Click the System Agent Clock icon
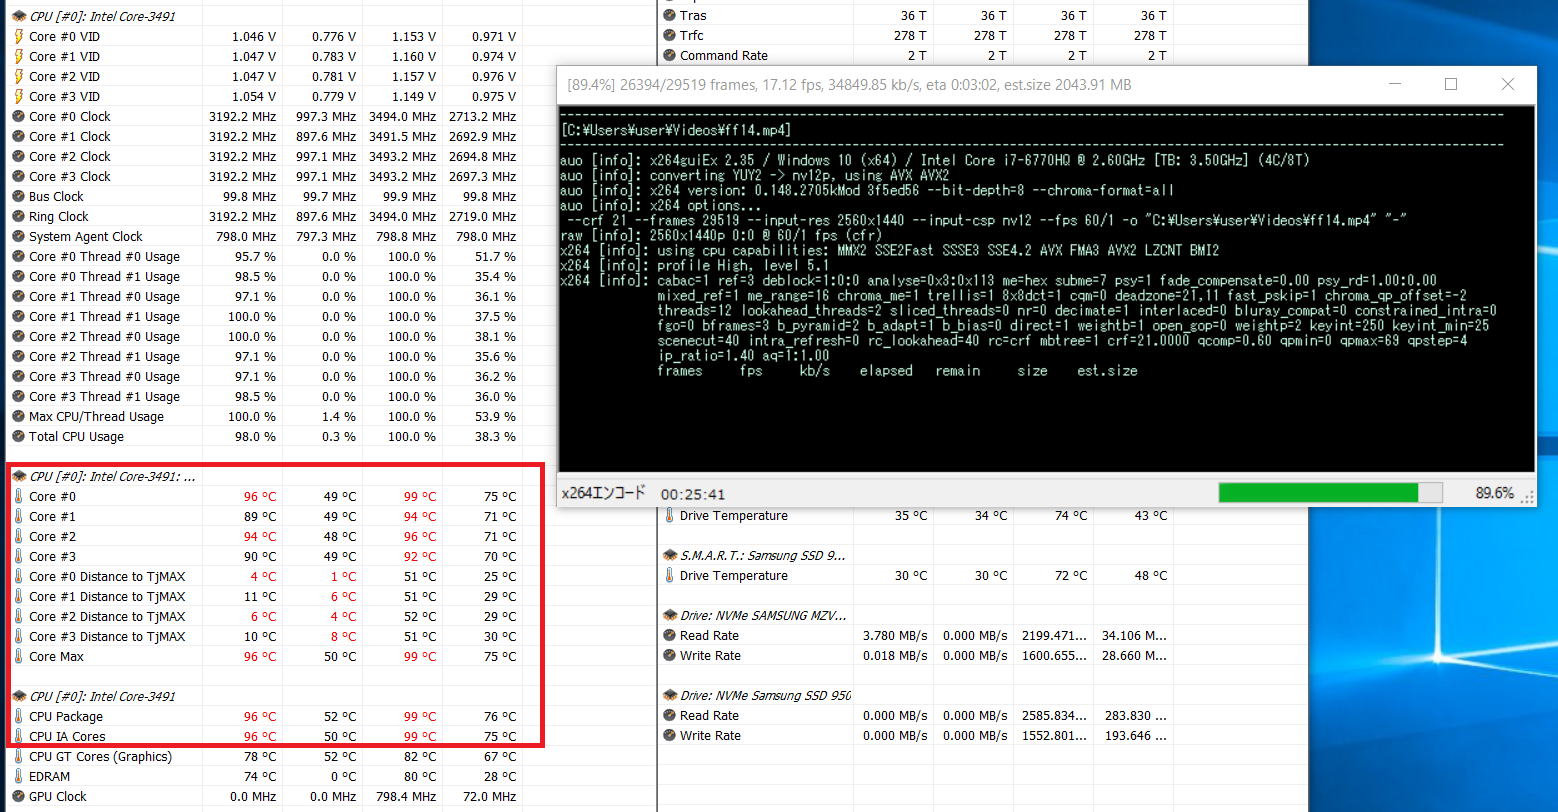1558x812 pixels. click(x=18, y=236)
